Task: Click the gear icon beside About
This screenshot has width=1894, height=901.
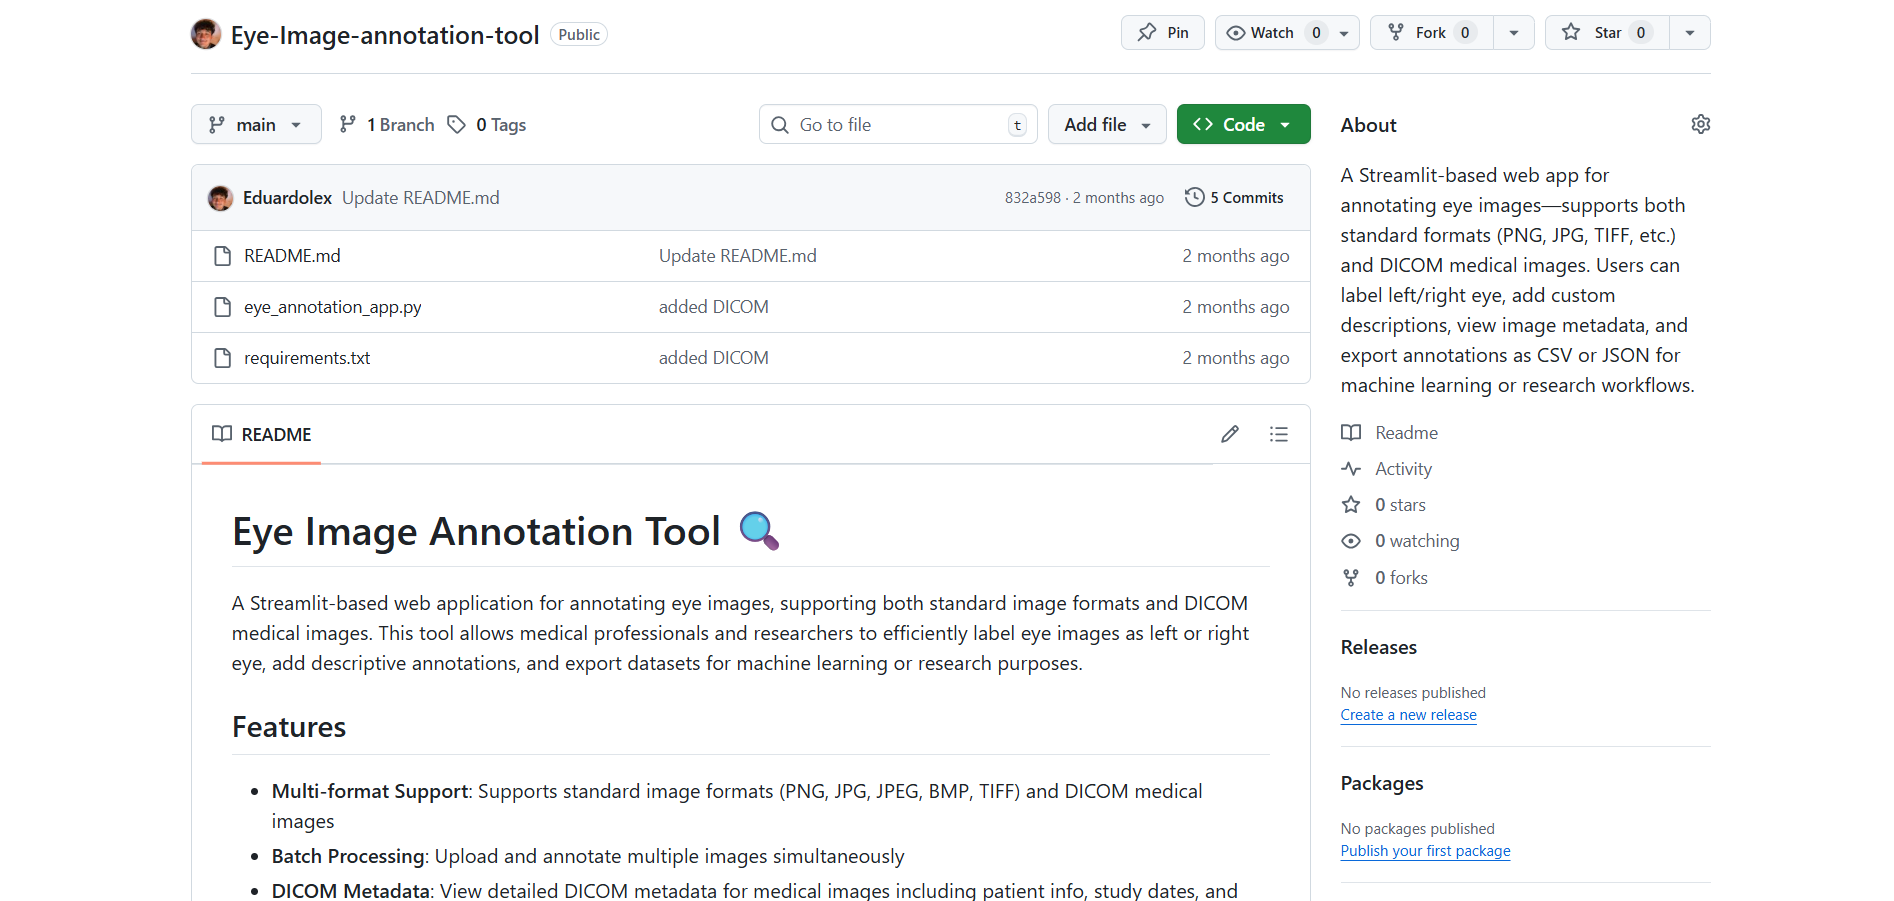Action: (1700, 125)
